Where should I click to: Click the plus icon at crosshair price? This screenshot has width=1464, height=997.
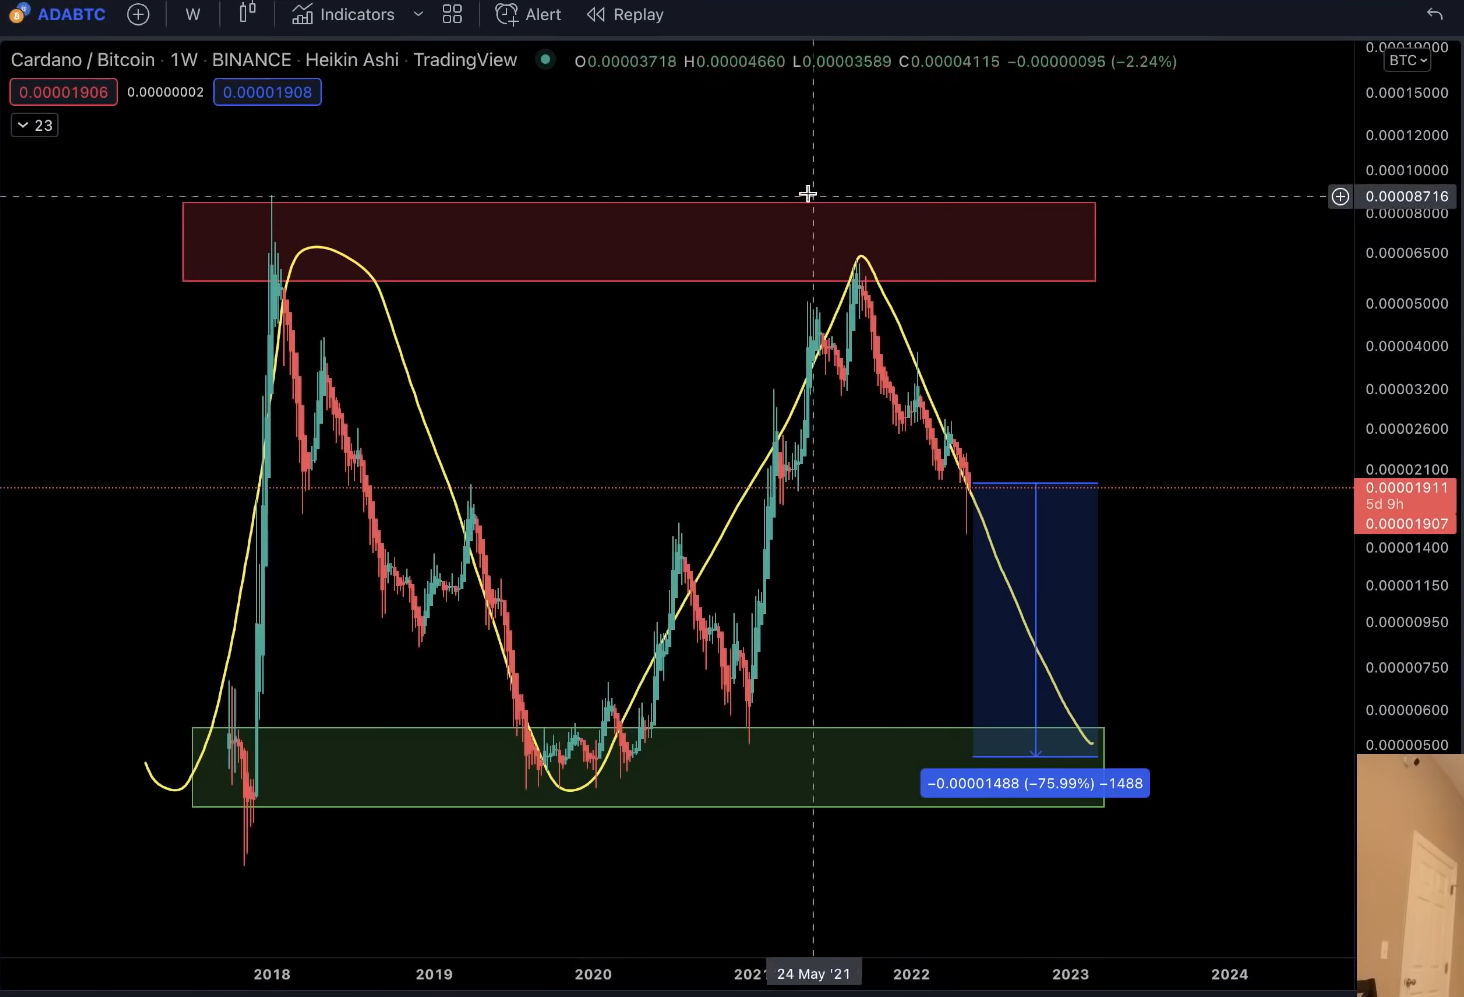pos(1340,196)
